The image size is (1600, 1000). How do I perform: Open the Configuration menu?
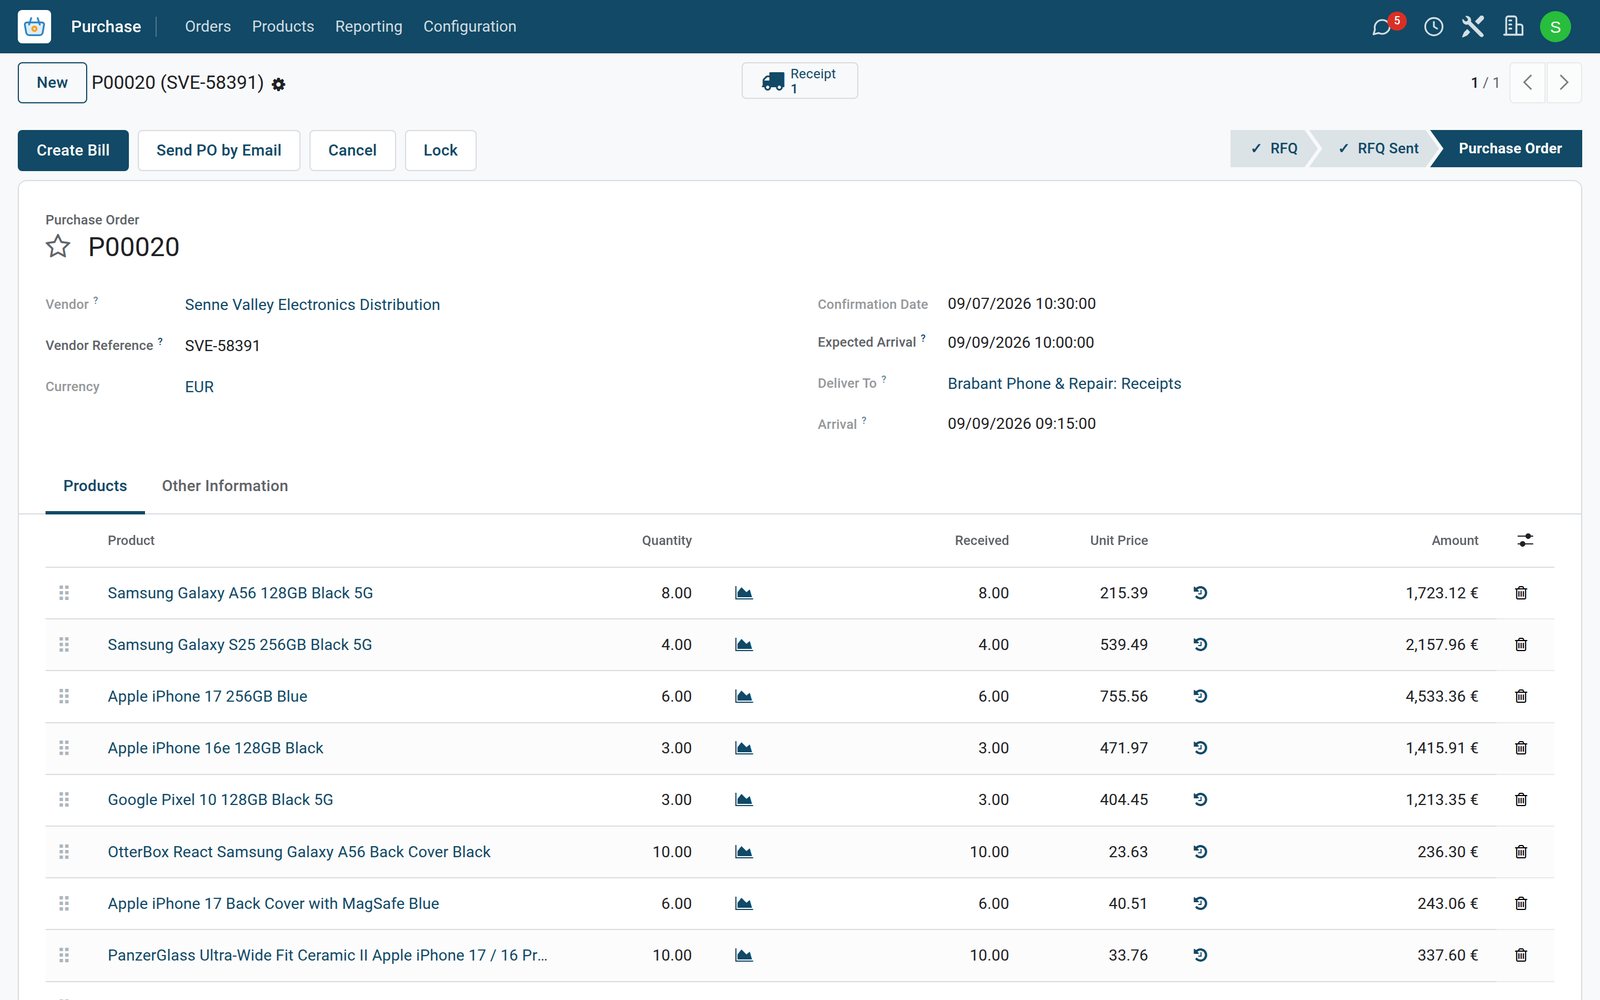[x=470, y=27]
